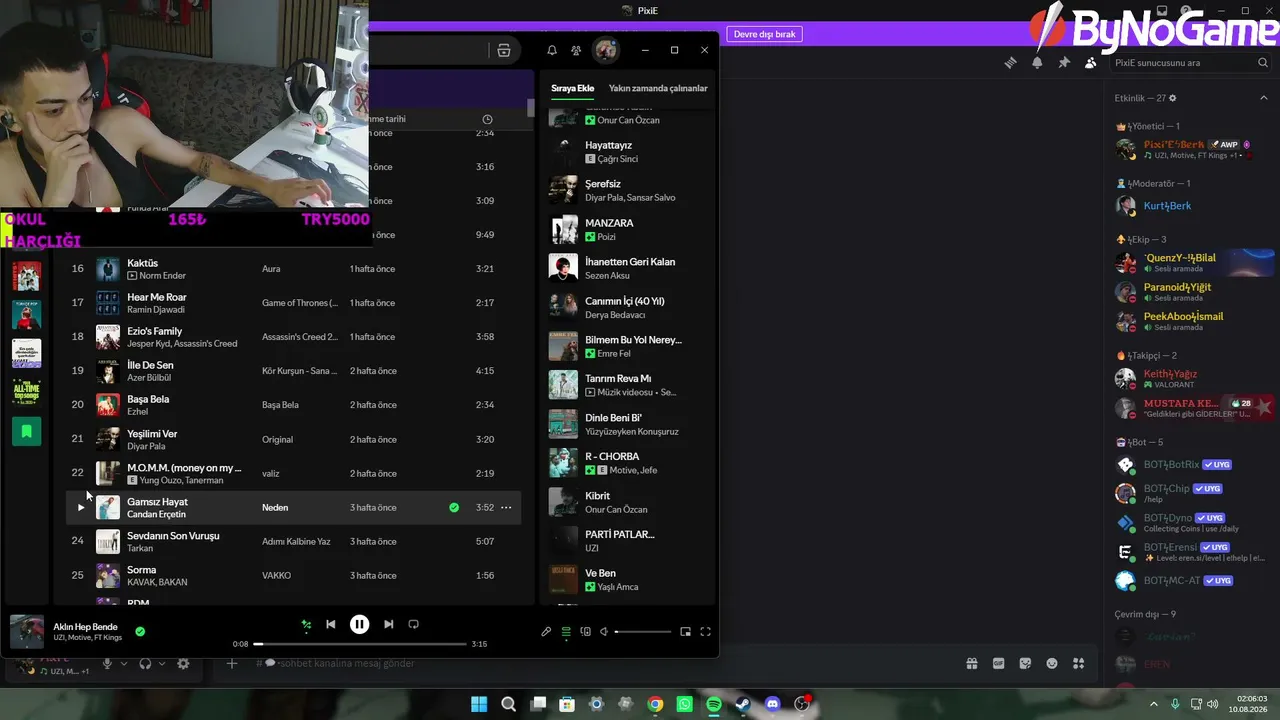Switch to the Sıraya Ekle tab
Viewport: 1280px width, 720px height.
coord(572,88)
